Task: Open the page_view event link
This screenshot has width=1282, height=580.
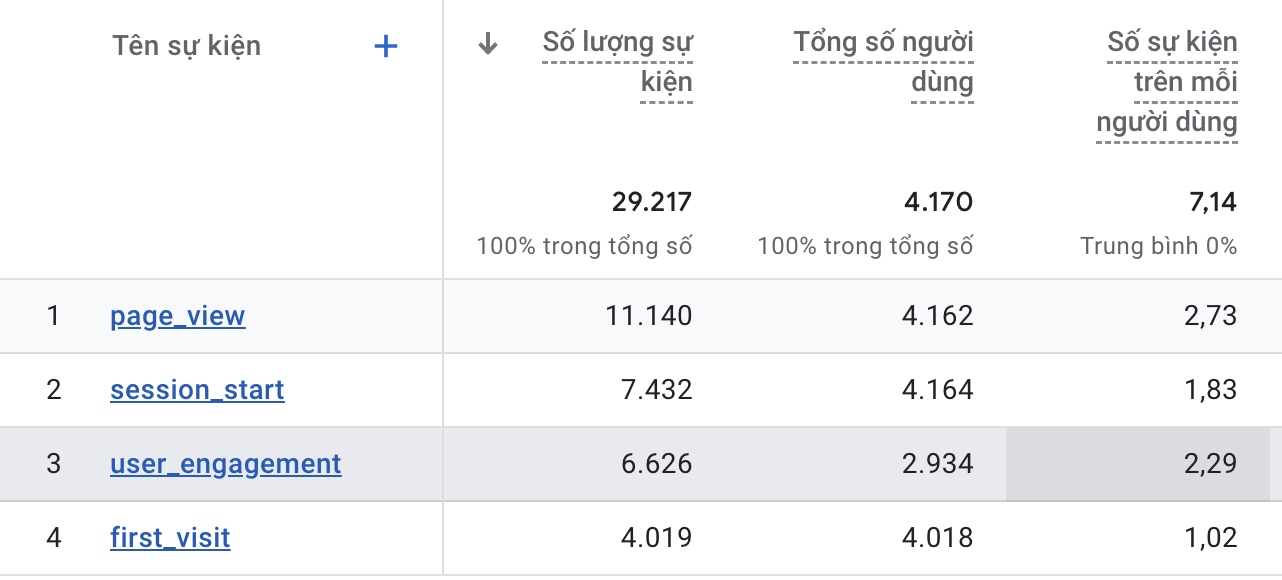Action: click(177, 316)
